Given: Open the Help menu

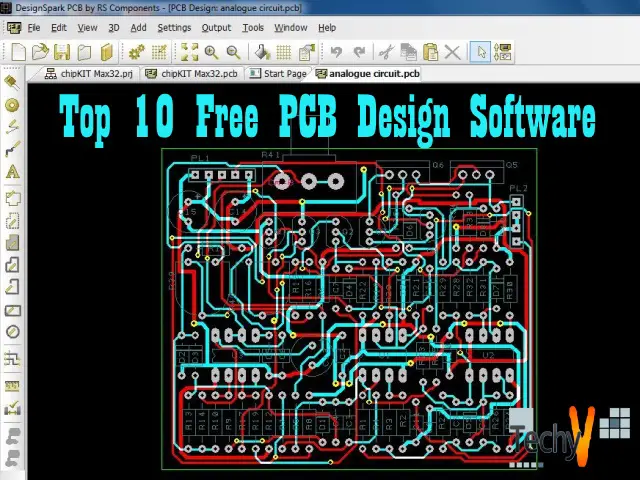Looking at the screenshot, I should coord(327,28).
